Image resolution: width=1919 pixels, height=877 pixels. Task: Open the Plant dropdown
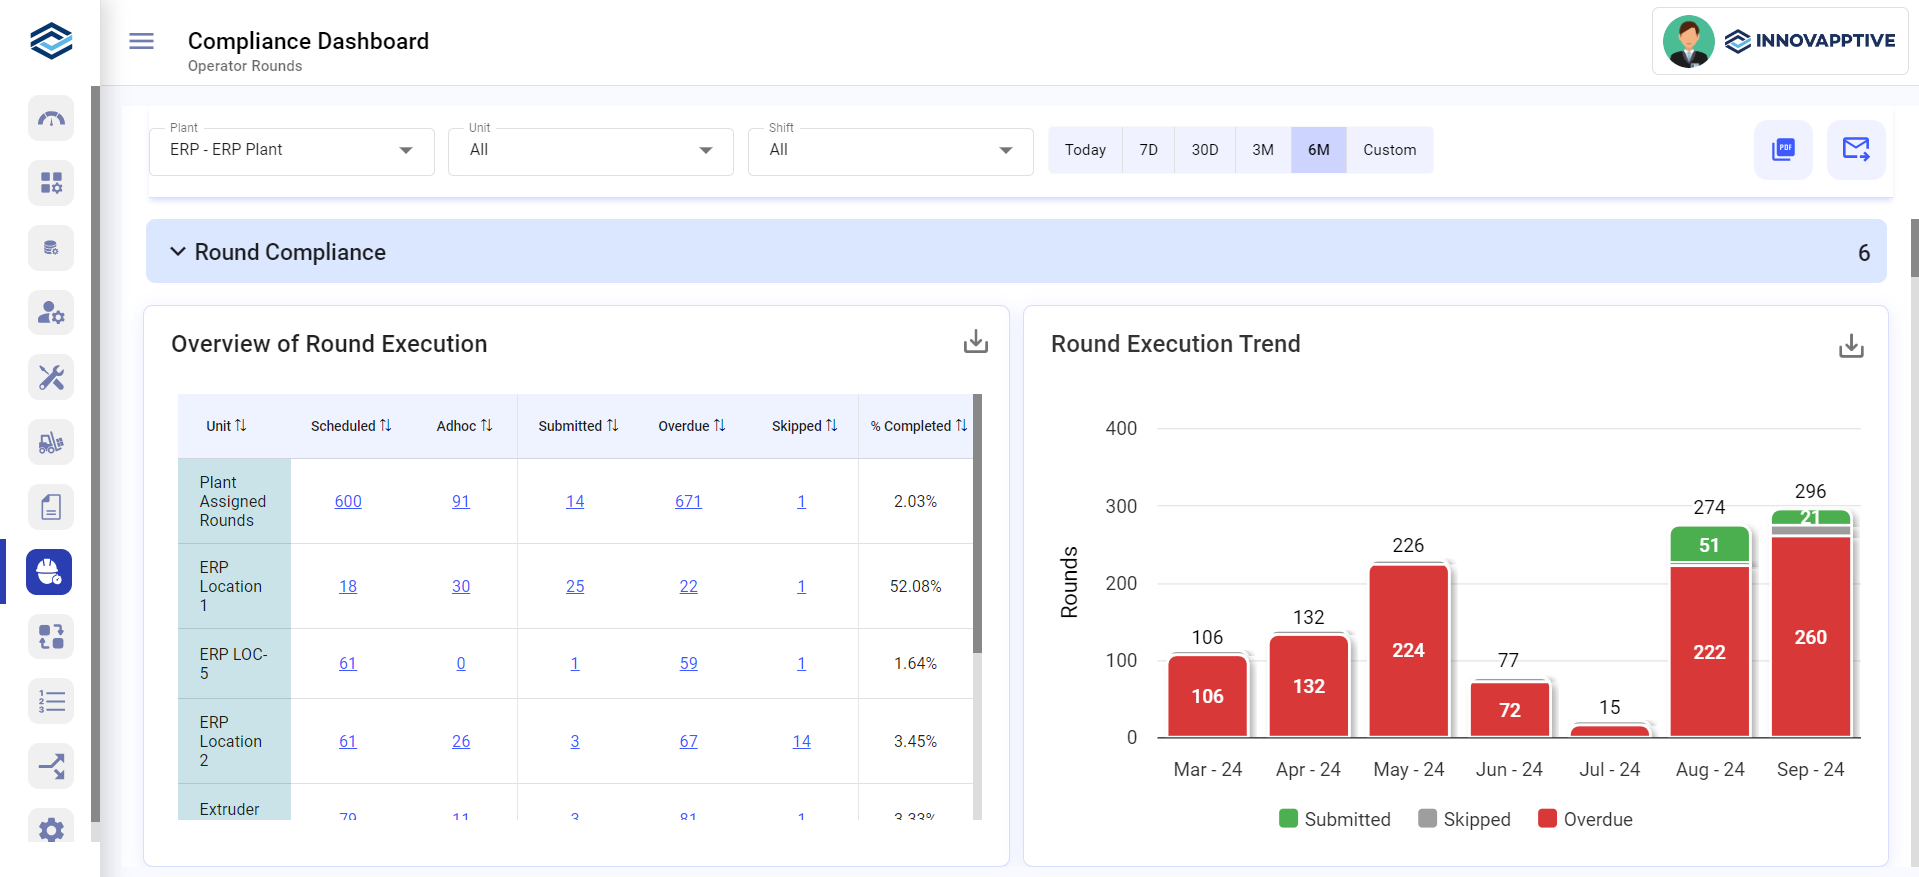pos(291,151)
